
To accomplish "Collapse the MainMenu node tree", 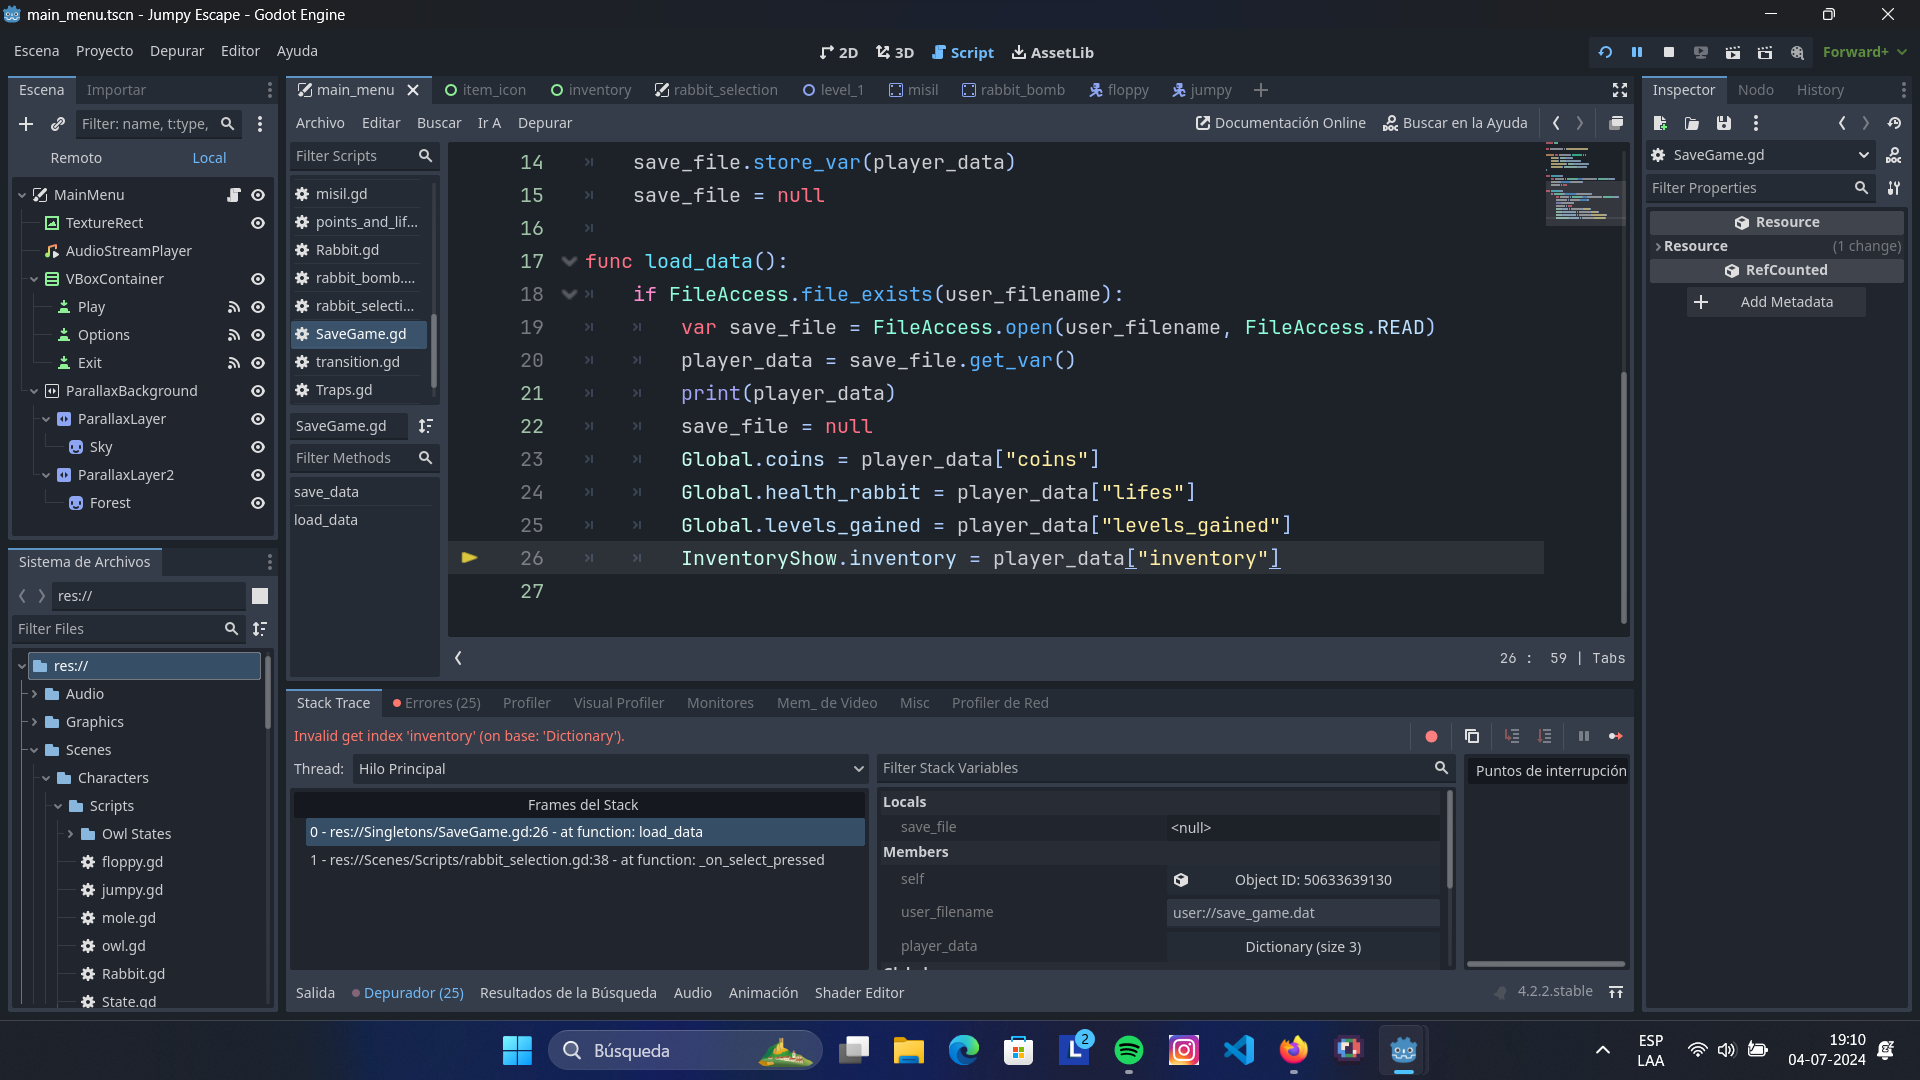I will point(20,195).
